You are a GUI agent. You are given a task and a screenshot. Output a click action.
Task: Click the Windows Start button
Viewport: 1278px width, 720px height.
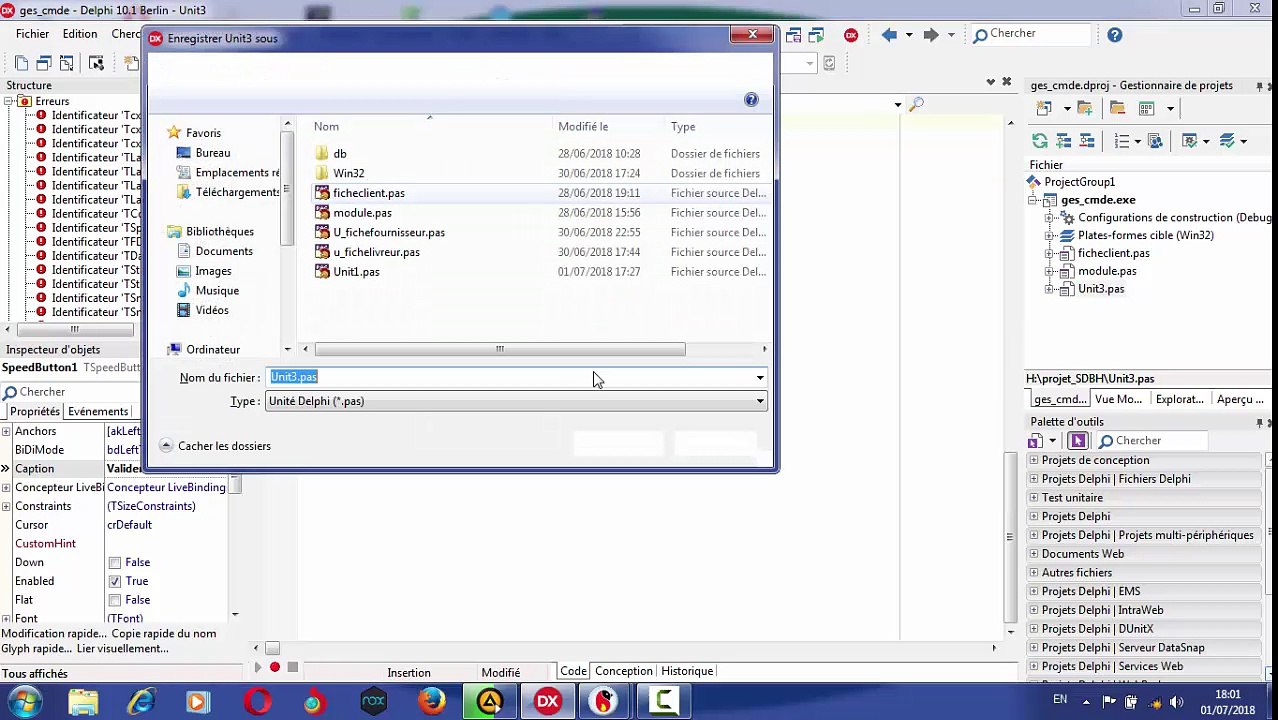25,702
